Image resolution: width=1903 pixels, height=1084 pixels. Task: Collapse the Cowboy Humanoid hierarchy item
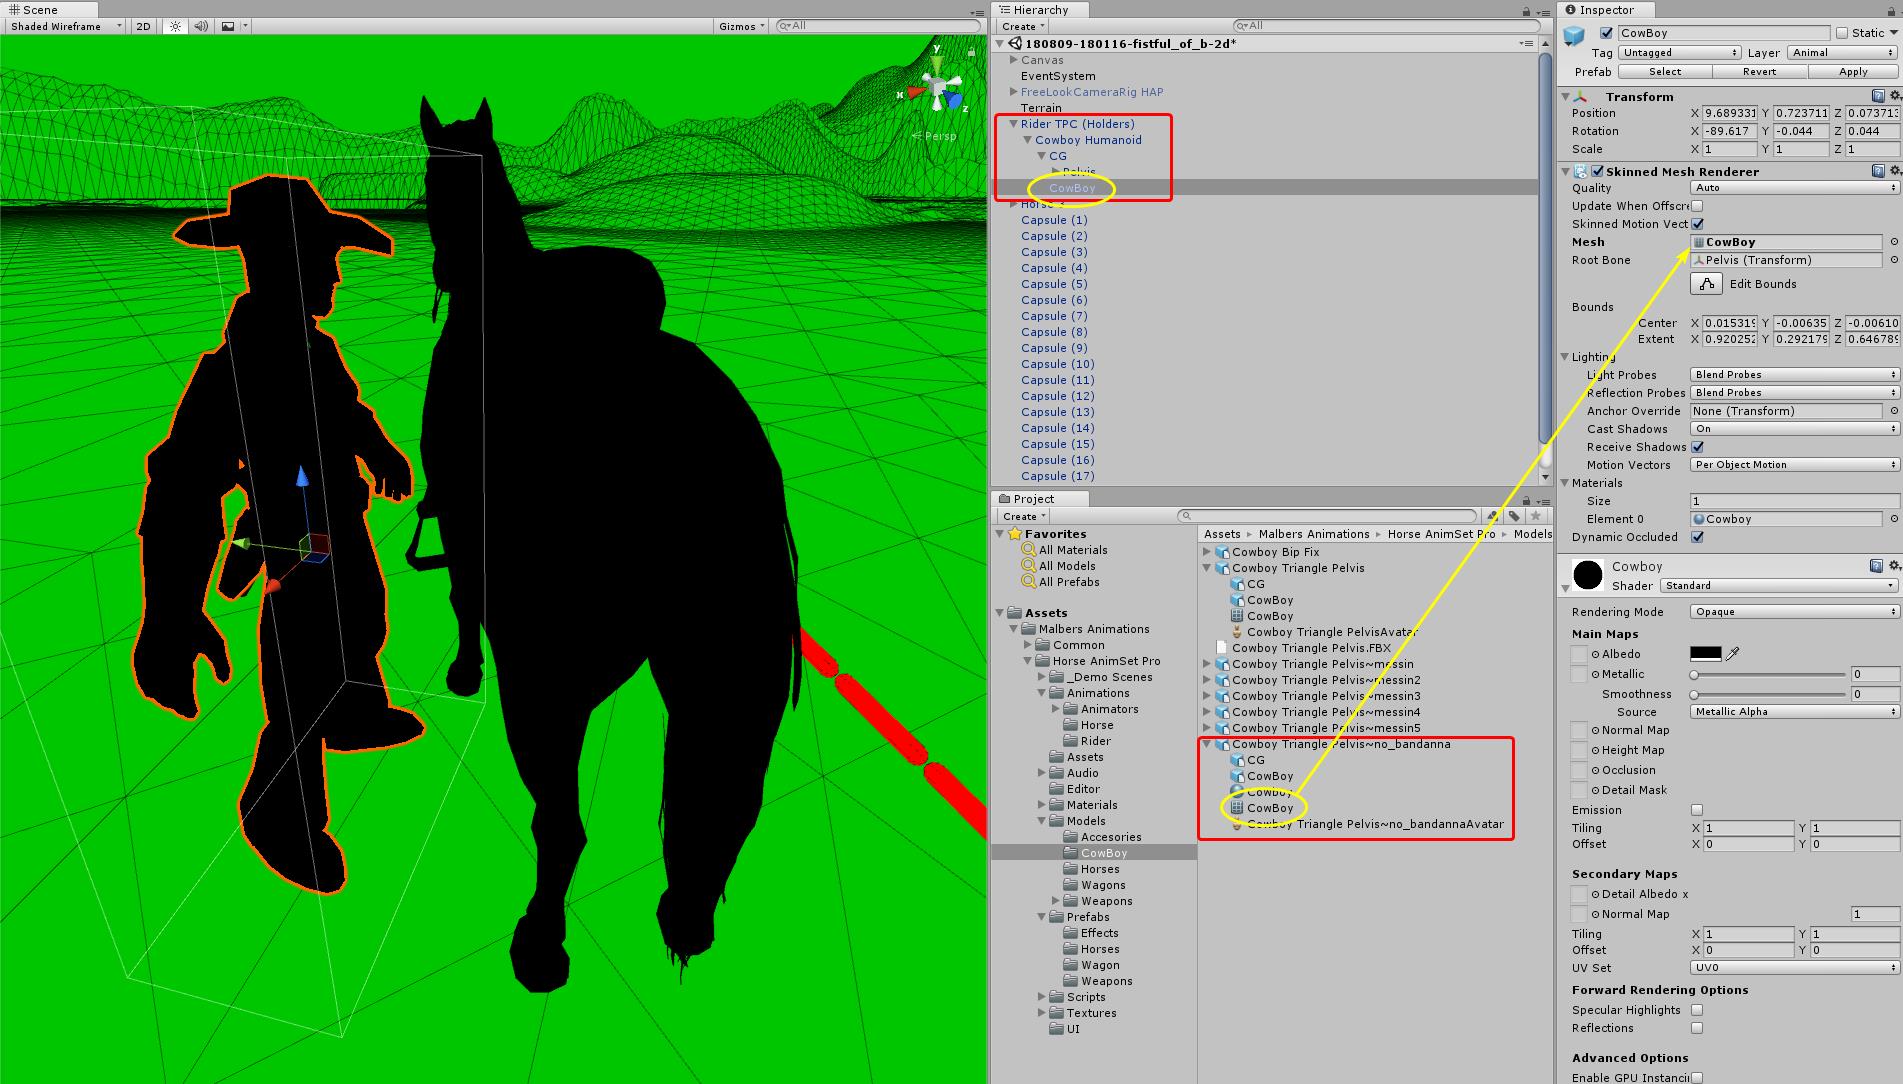[1027, 140]
